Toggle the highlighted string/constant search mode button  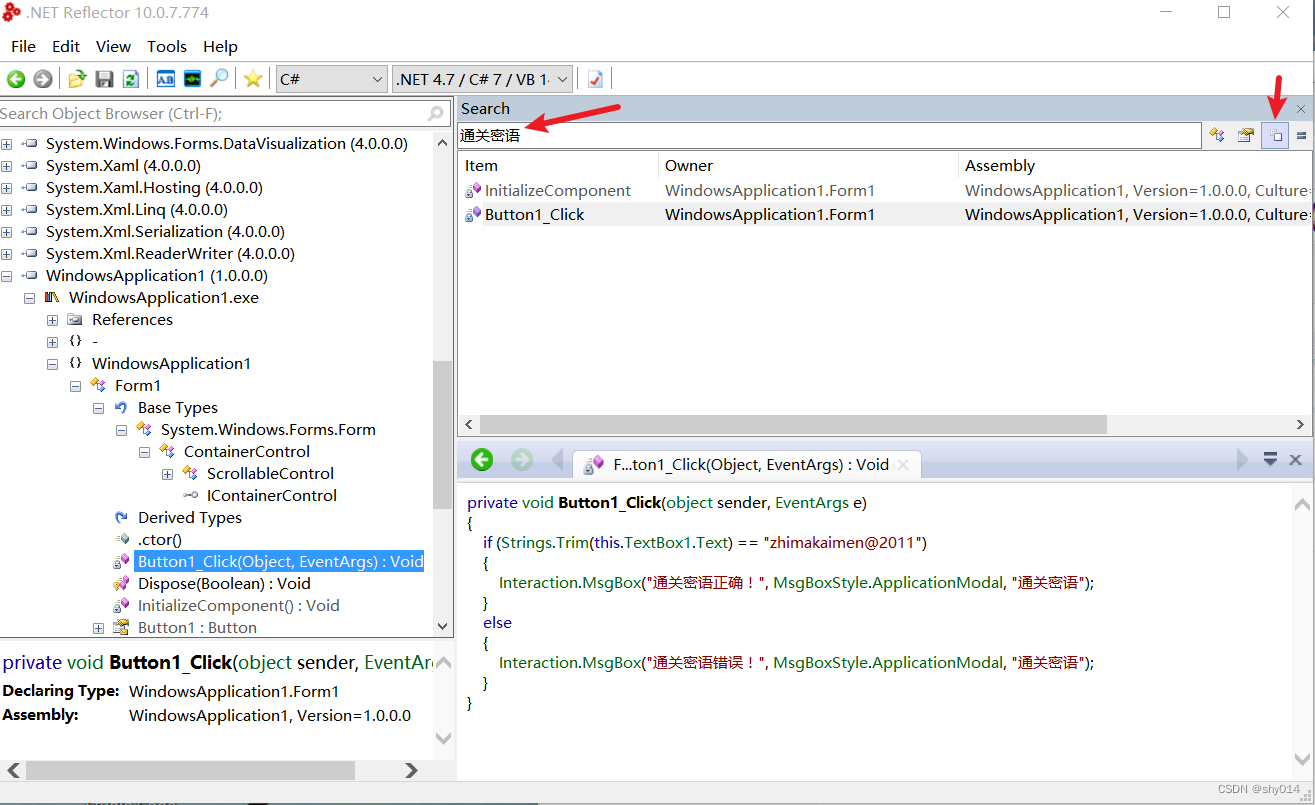click(x=1275, y=135)
